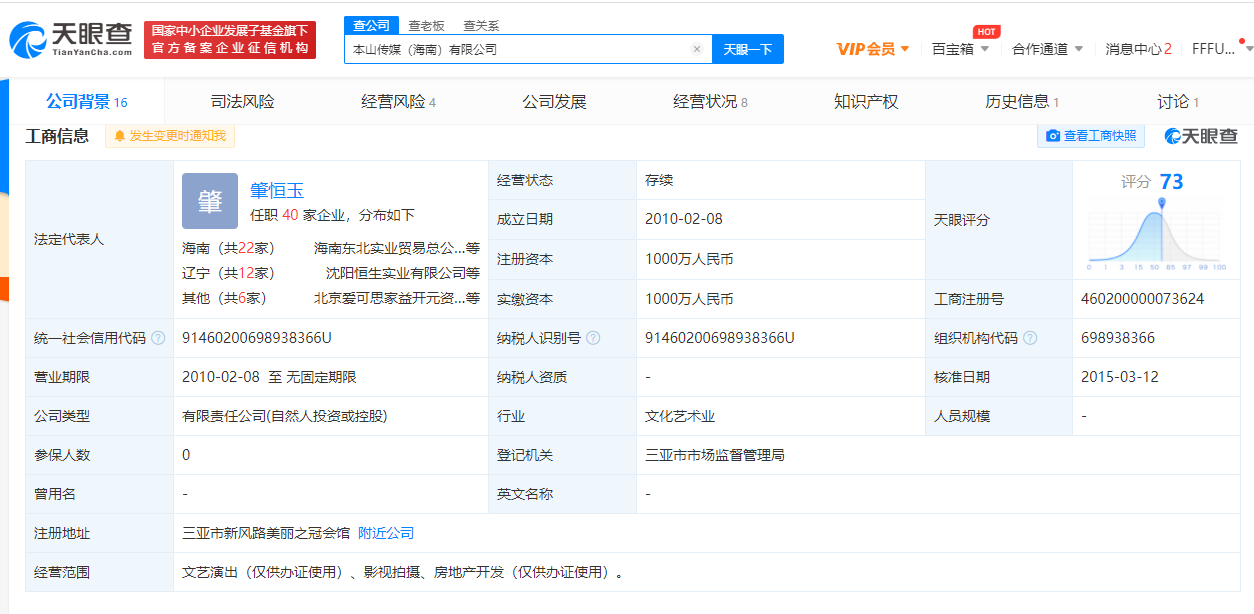This screenshot has height=614, width=1254.
Task: Click the 肇 avatar of the legal representative
Action: (210, 201)
